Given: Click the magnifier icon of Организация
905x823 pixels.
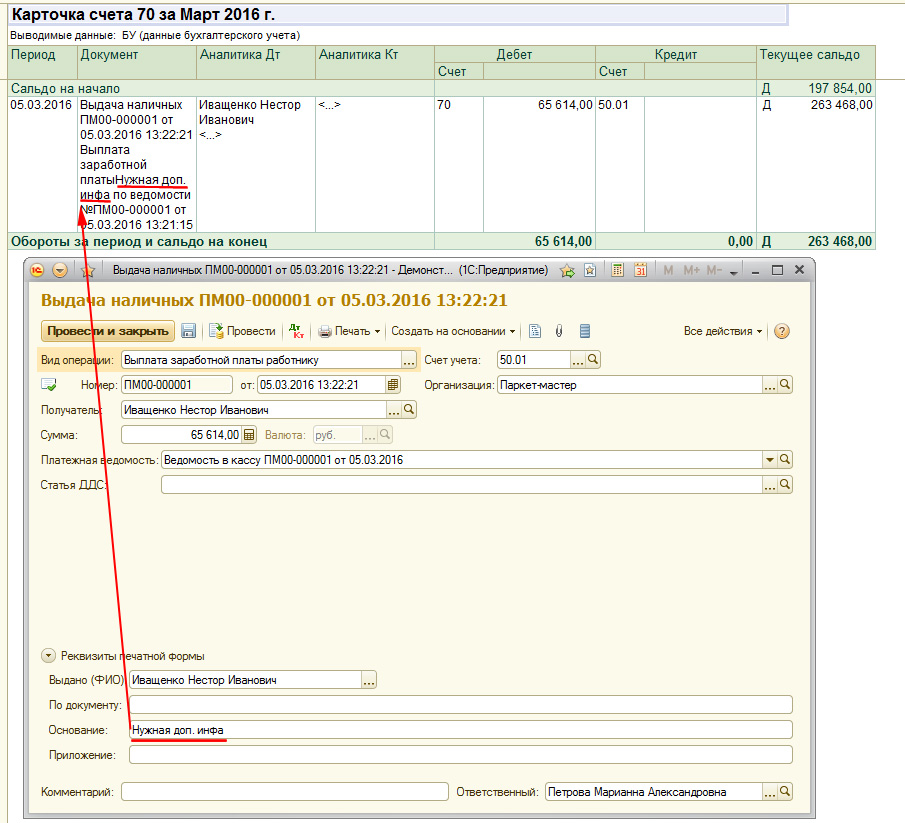Looking at the screenshot, I should coord(785,385).
